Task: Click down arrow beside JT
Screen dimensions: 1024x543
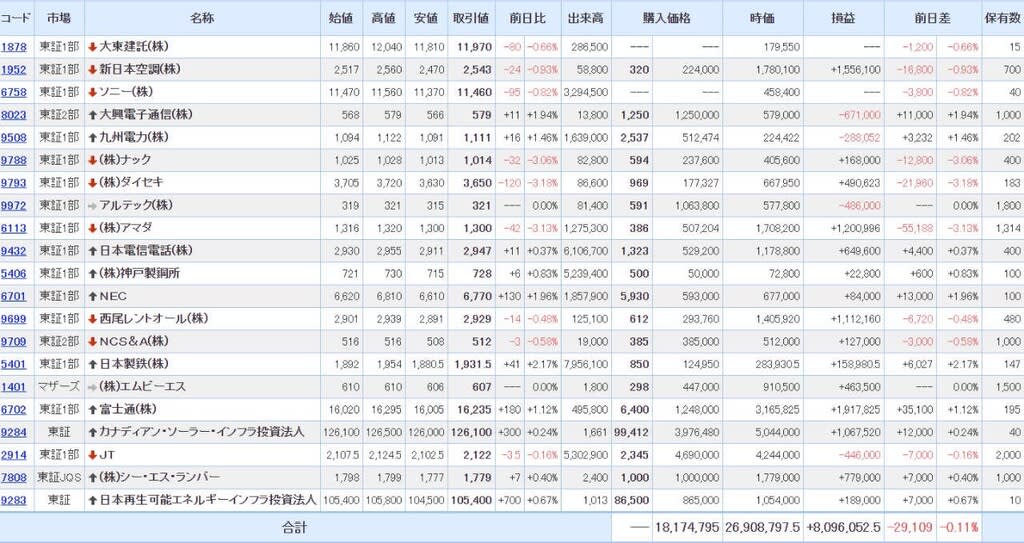Action: (92, 455)
